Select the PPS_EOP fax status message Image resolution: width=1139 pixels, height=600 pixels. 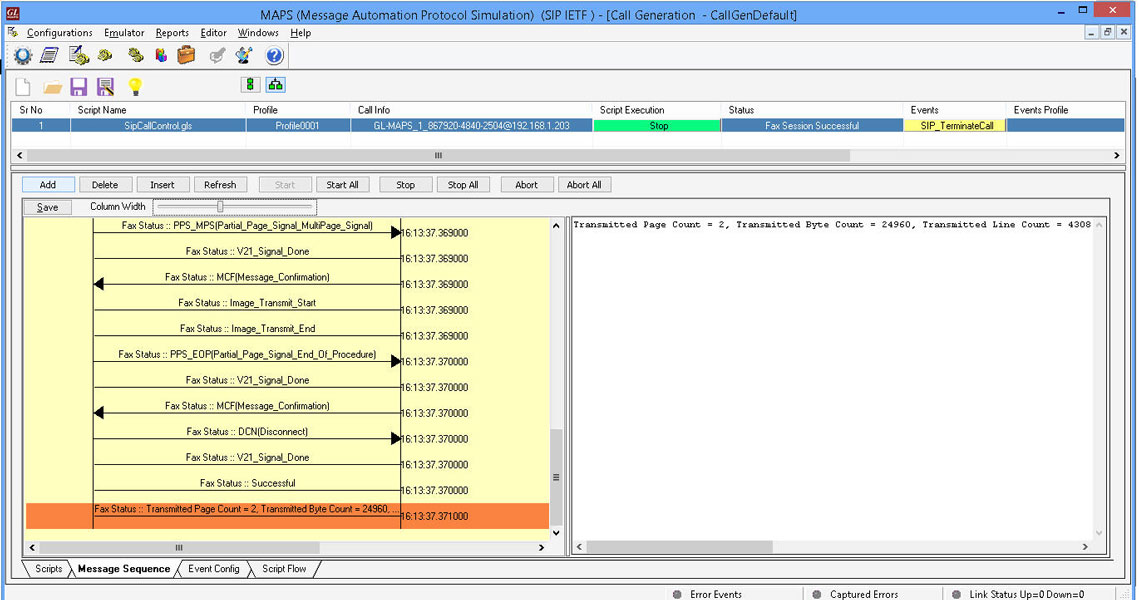click(247, 354)
